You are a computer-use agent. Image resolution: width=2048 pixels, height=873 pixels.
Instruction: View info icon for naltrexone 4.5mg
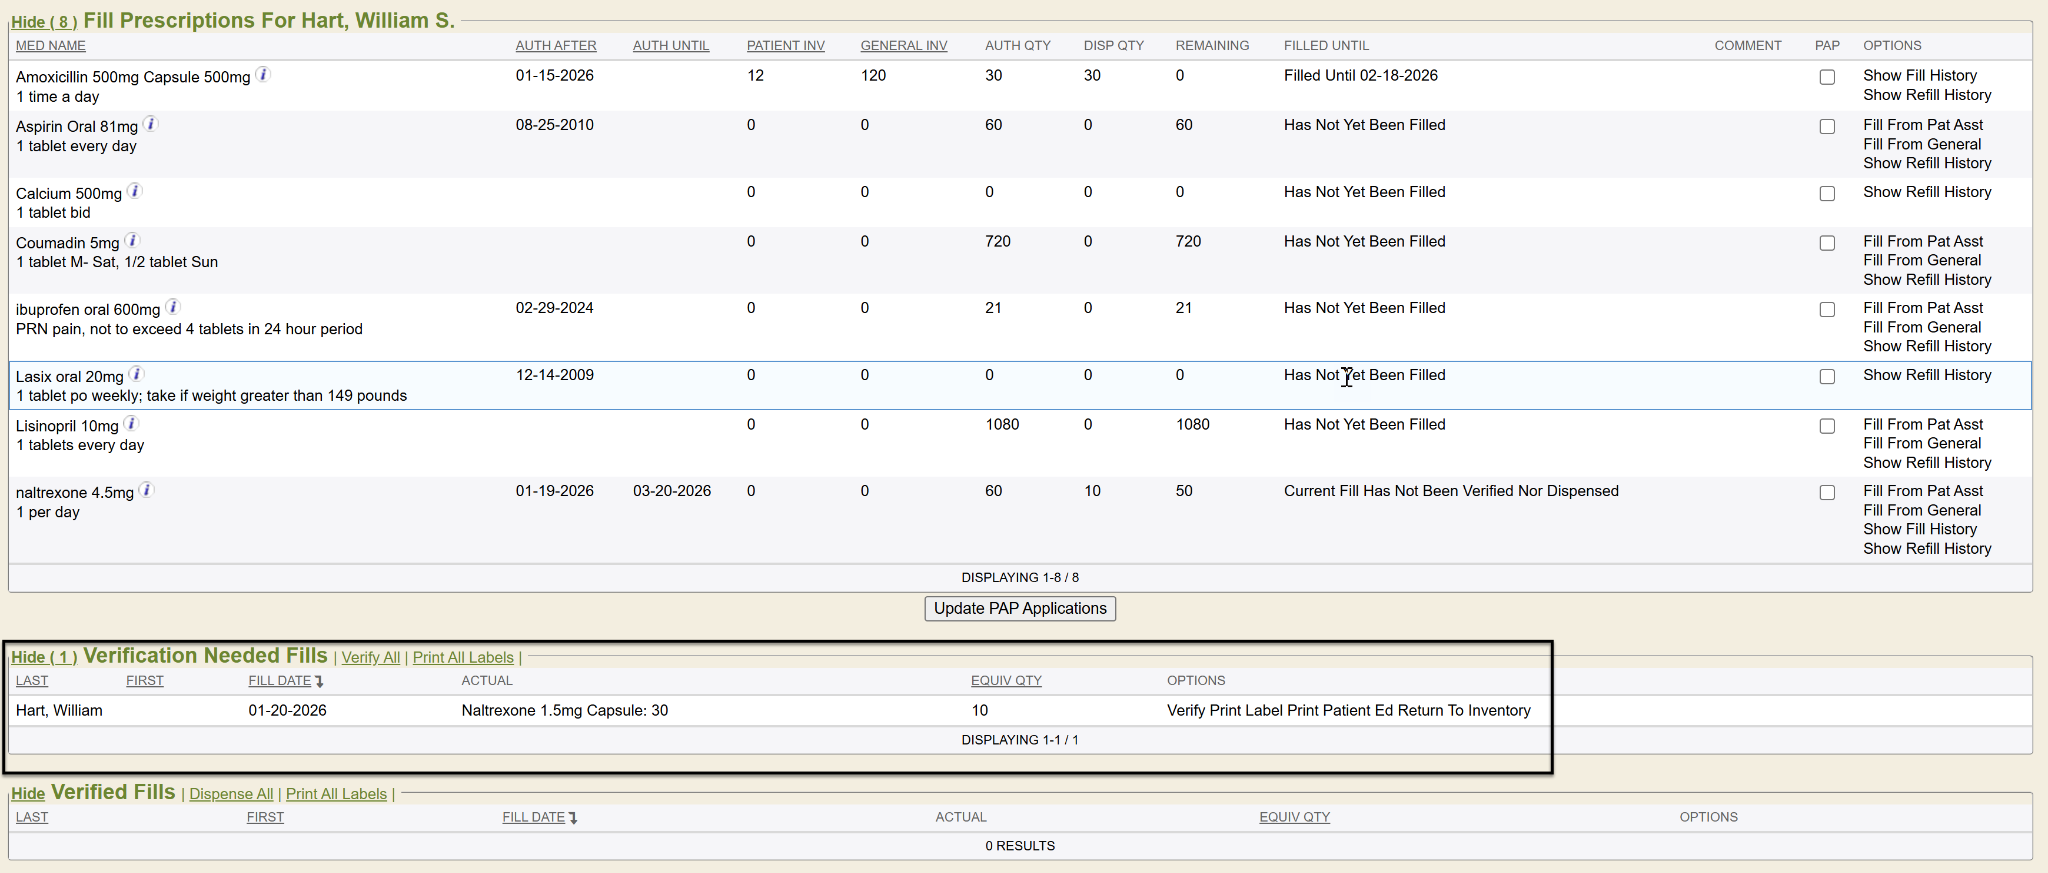[x=147, y=490]
